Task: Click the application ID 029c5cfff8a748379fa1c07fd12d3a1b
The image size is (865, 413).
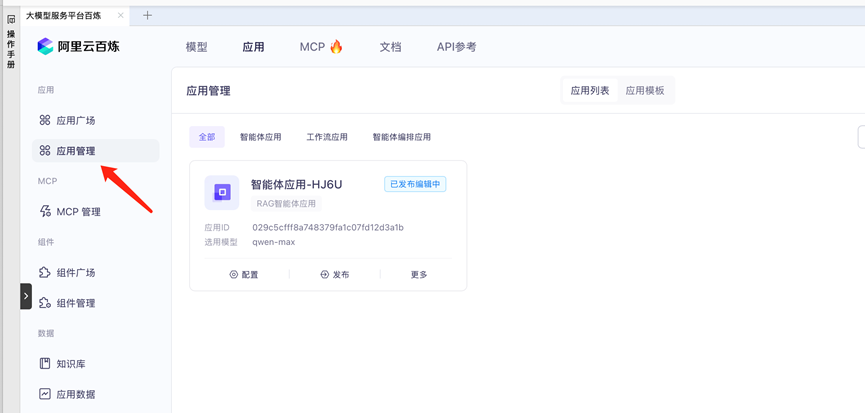Action: [x=328, y=227]
